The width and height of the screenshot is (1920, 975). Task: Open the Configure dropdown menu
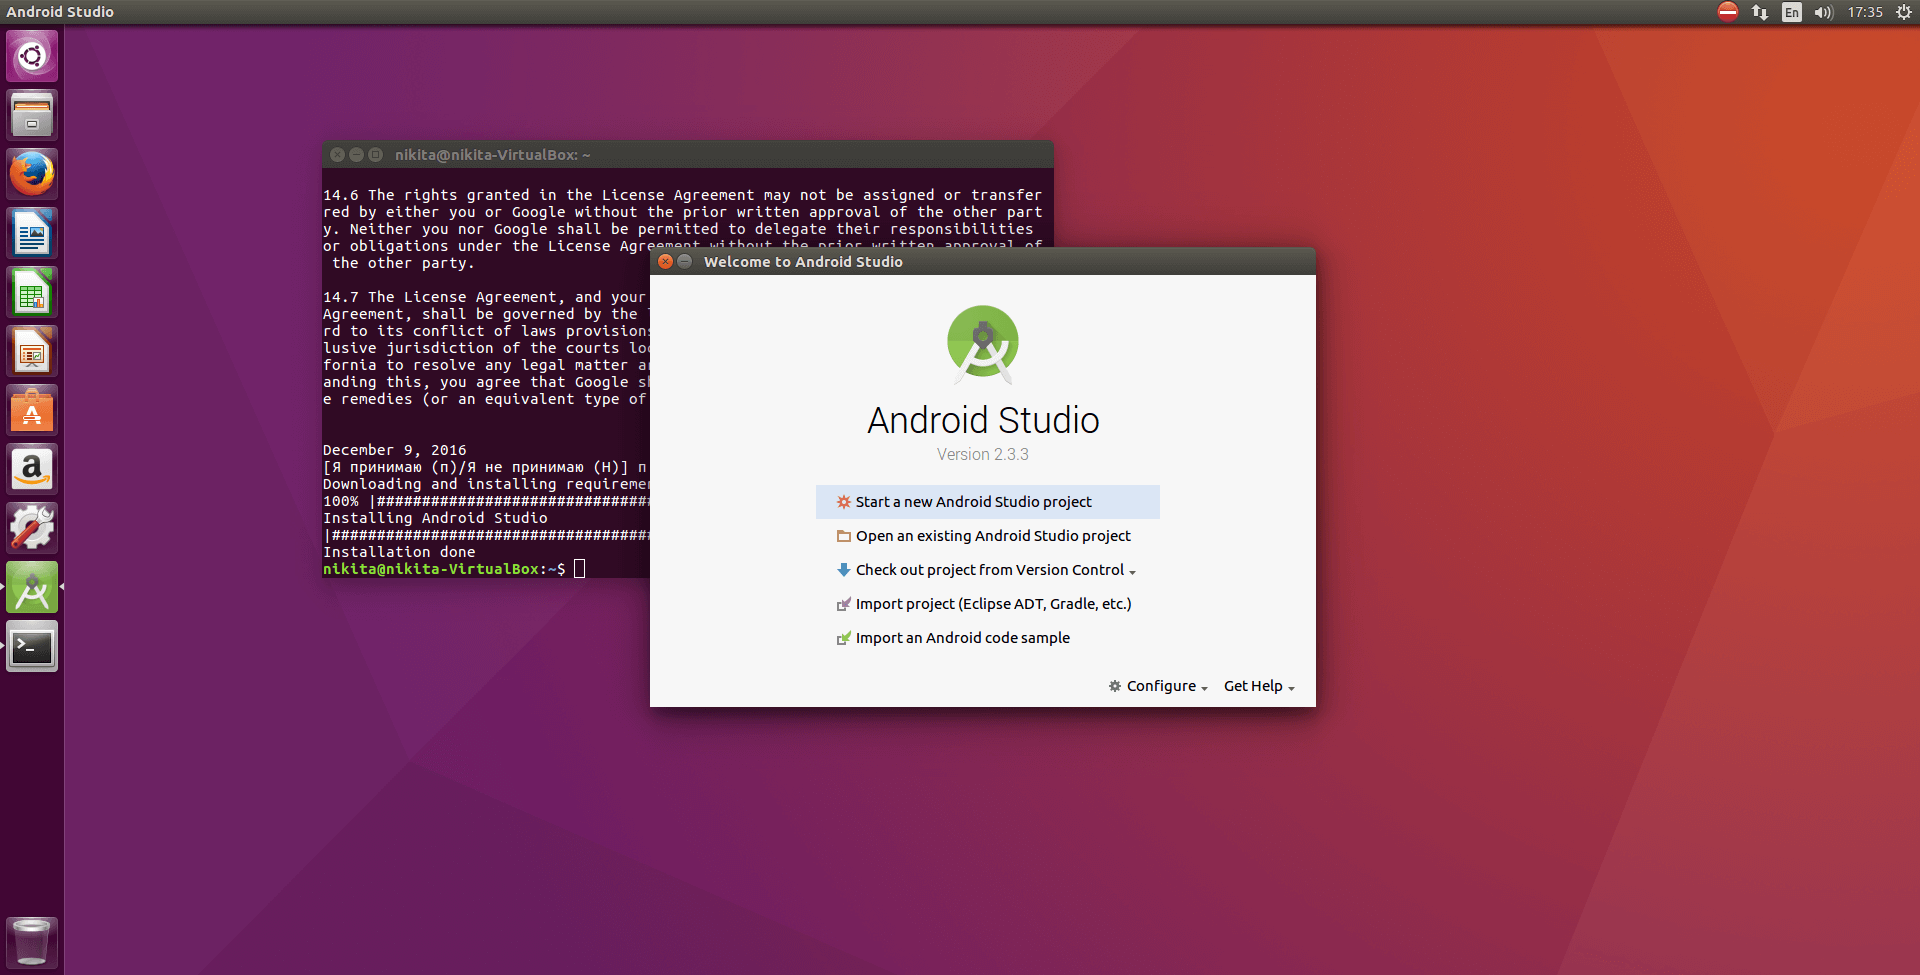1158,686
